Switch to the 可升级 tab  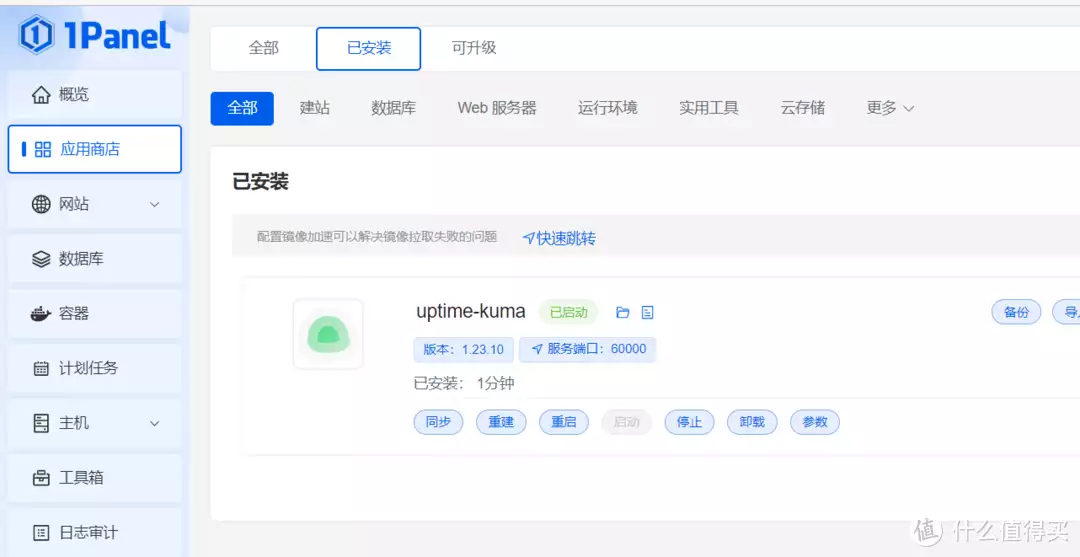[x=474, y=48]
